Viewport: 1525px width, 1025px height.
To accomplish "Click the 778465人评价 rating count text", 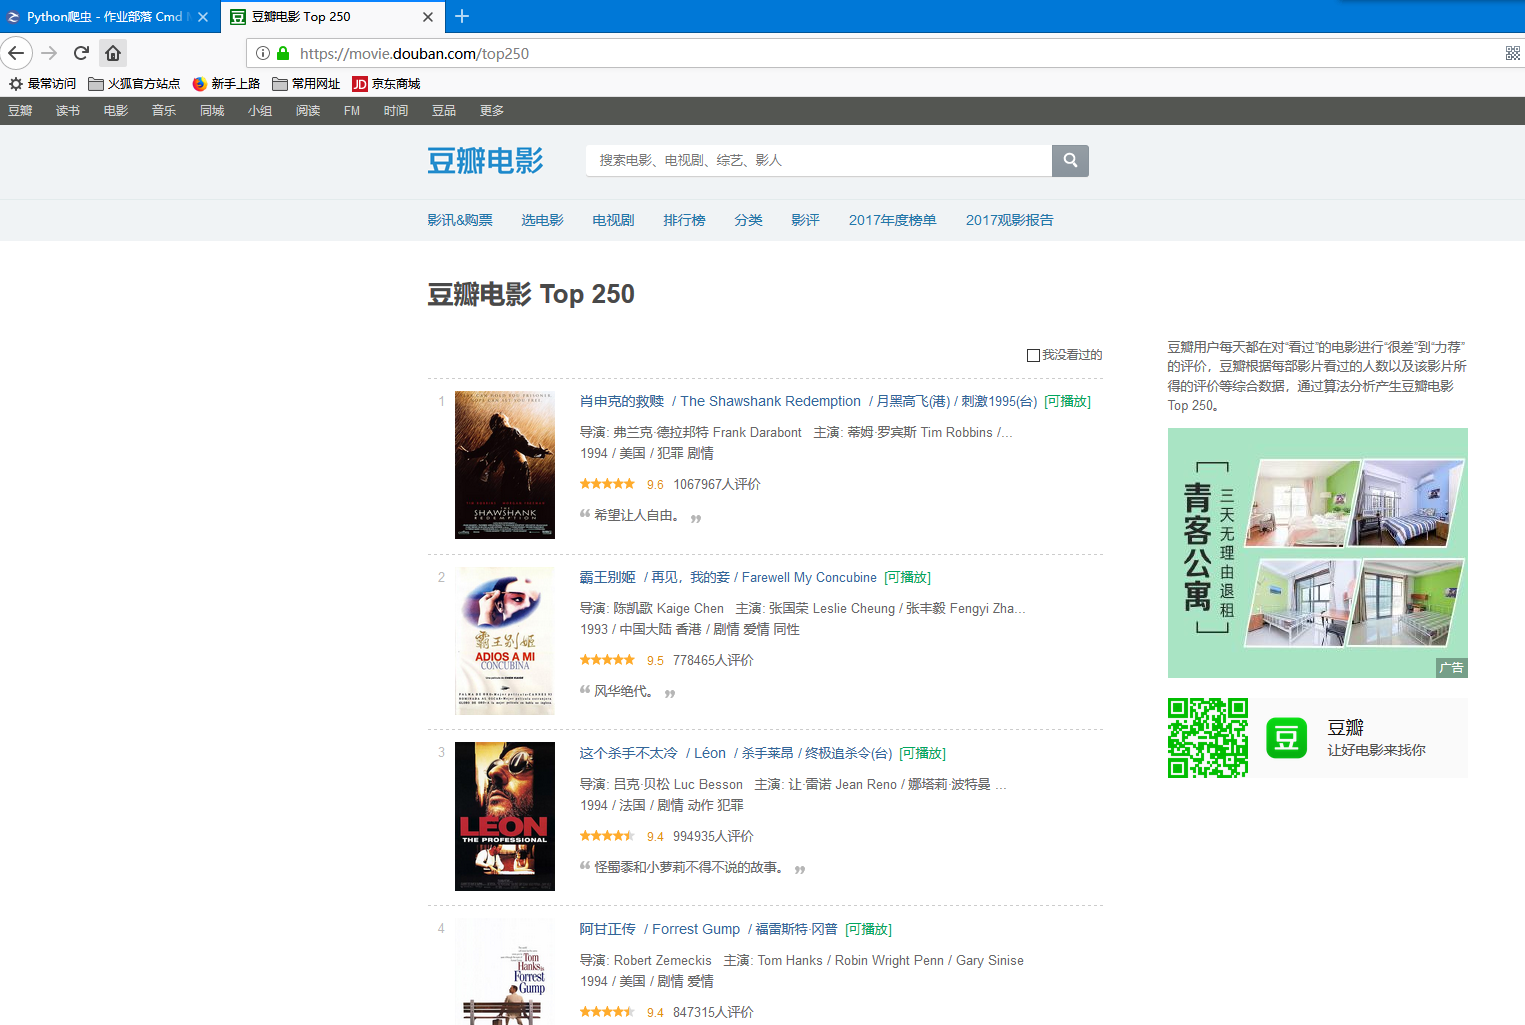I will coord(713,660).
